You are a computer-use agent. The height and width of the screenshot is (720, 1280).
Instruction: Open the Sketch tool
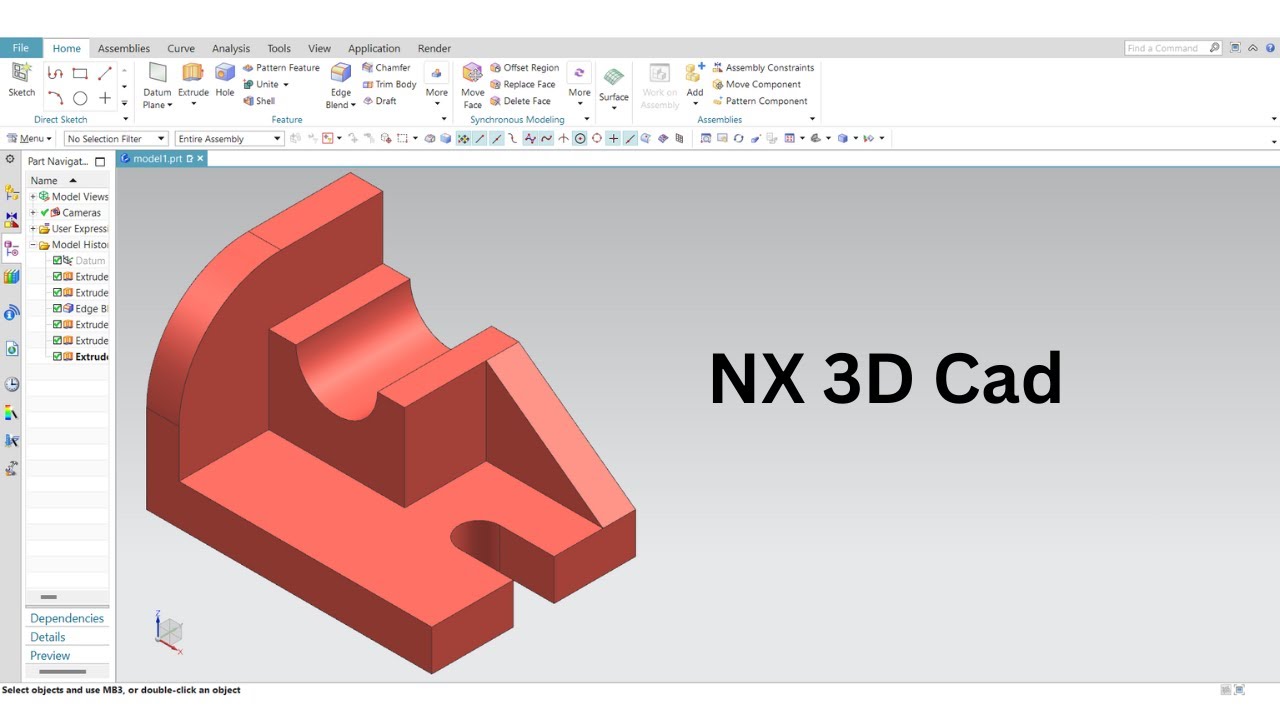click(x=21, y=80)
